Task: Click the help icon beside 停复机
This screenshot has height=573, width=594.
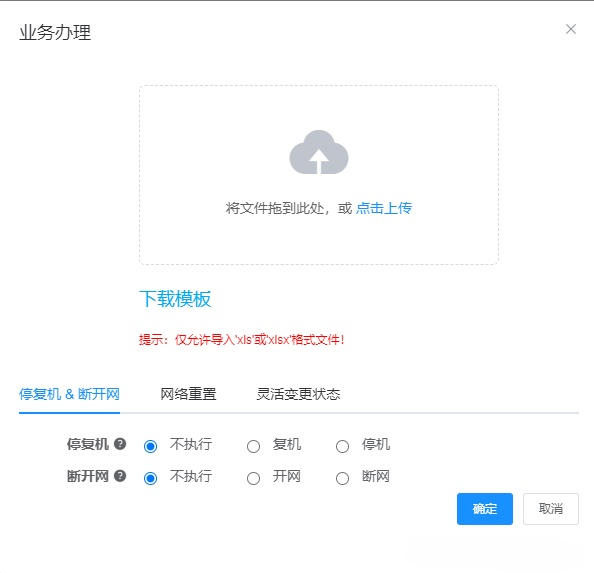Action: (x=120, y=443)
